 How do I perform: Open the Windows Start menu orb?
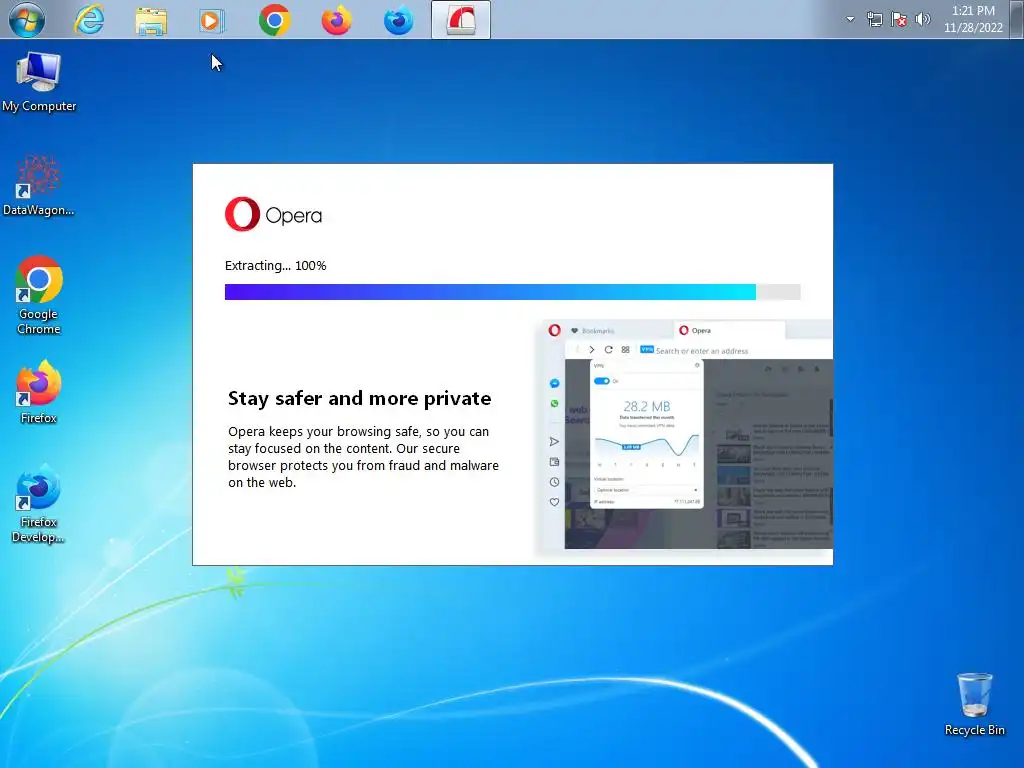coord(27,20)
